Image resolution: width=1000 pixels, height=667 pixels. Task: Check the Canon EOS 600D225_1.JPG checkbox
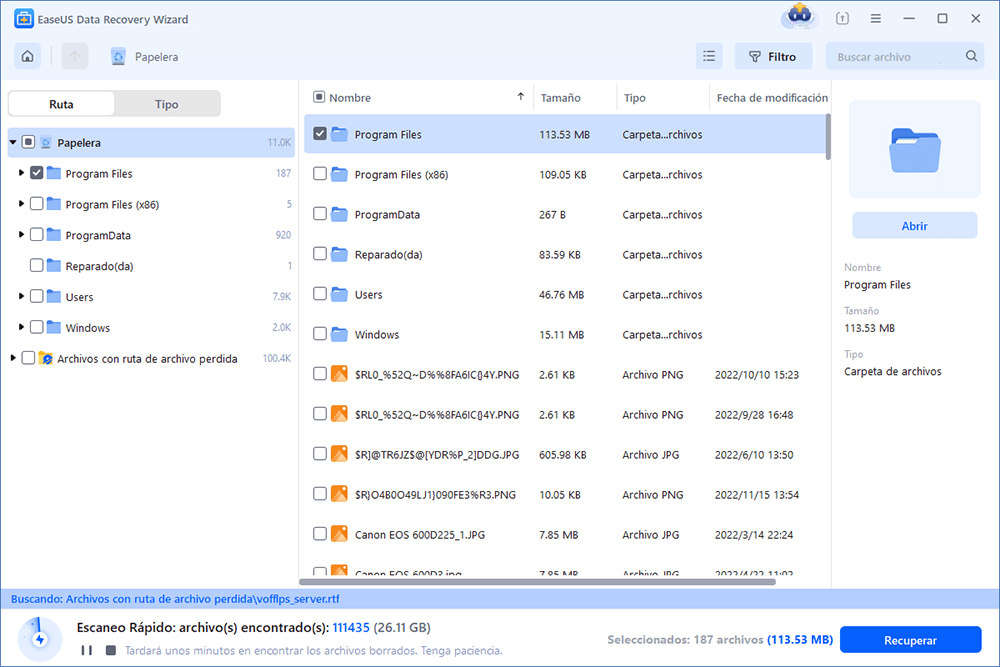pyautogui.click(x=320, y=533)
